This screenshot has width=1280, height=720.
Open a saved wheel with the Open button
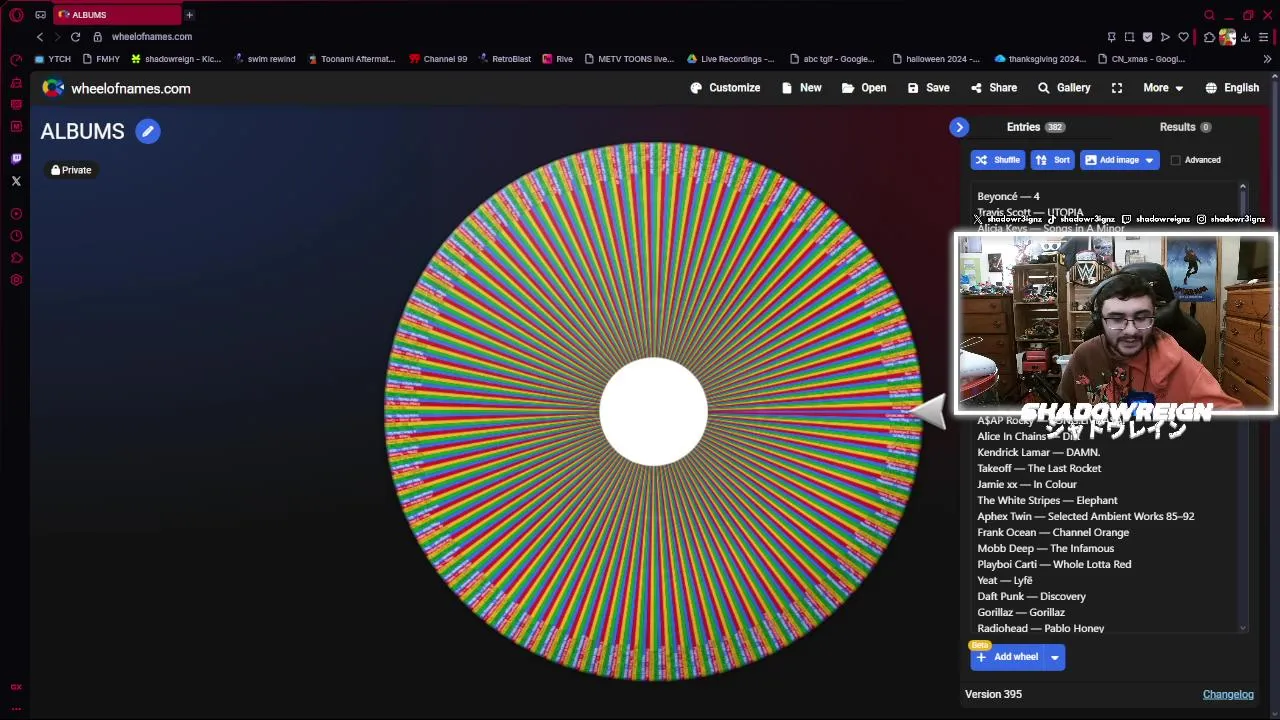[864, 88]
